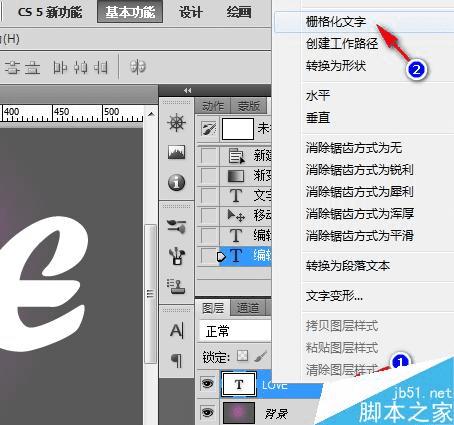The width and height of the screenshot is (454, 425).
Task: Hide the LOVE text layer
Action: pos(208,384)
